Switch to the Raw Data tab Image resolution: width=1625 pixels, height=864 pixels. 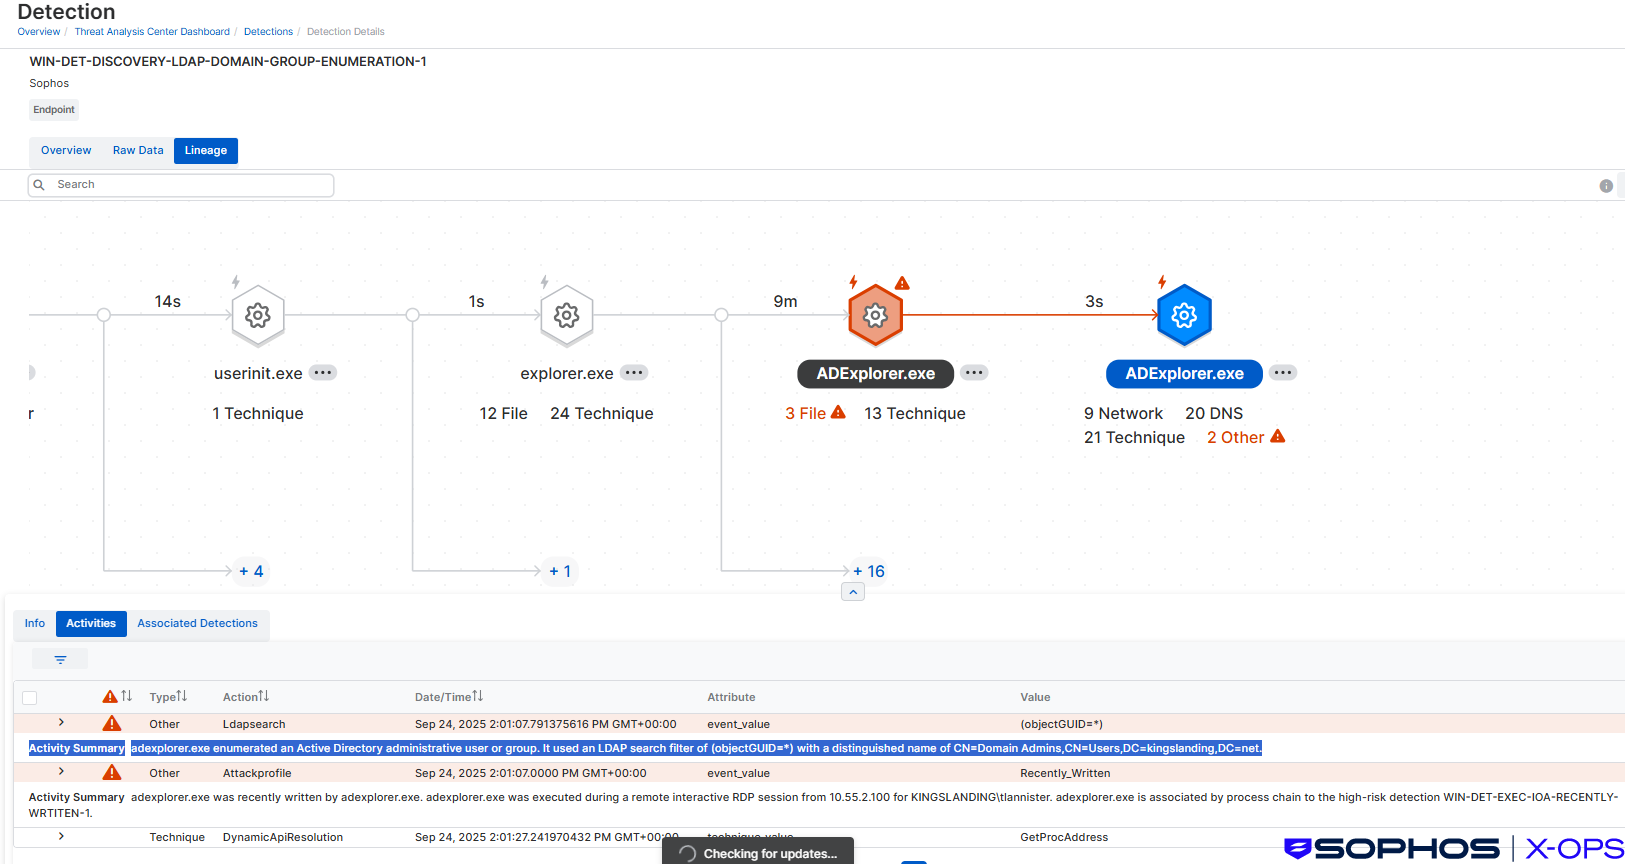tap(138, 151)
